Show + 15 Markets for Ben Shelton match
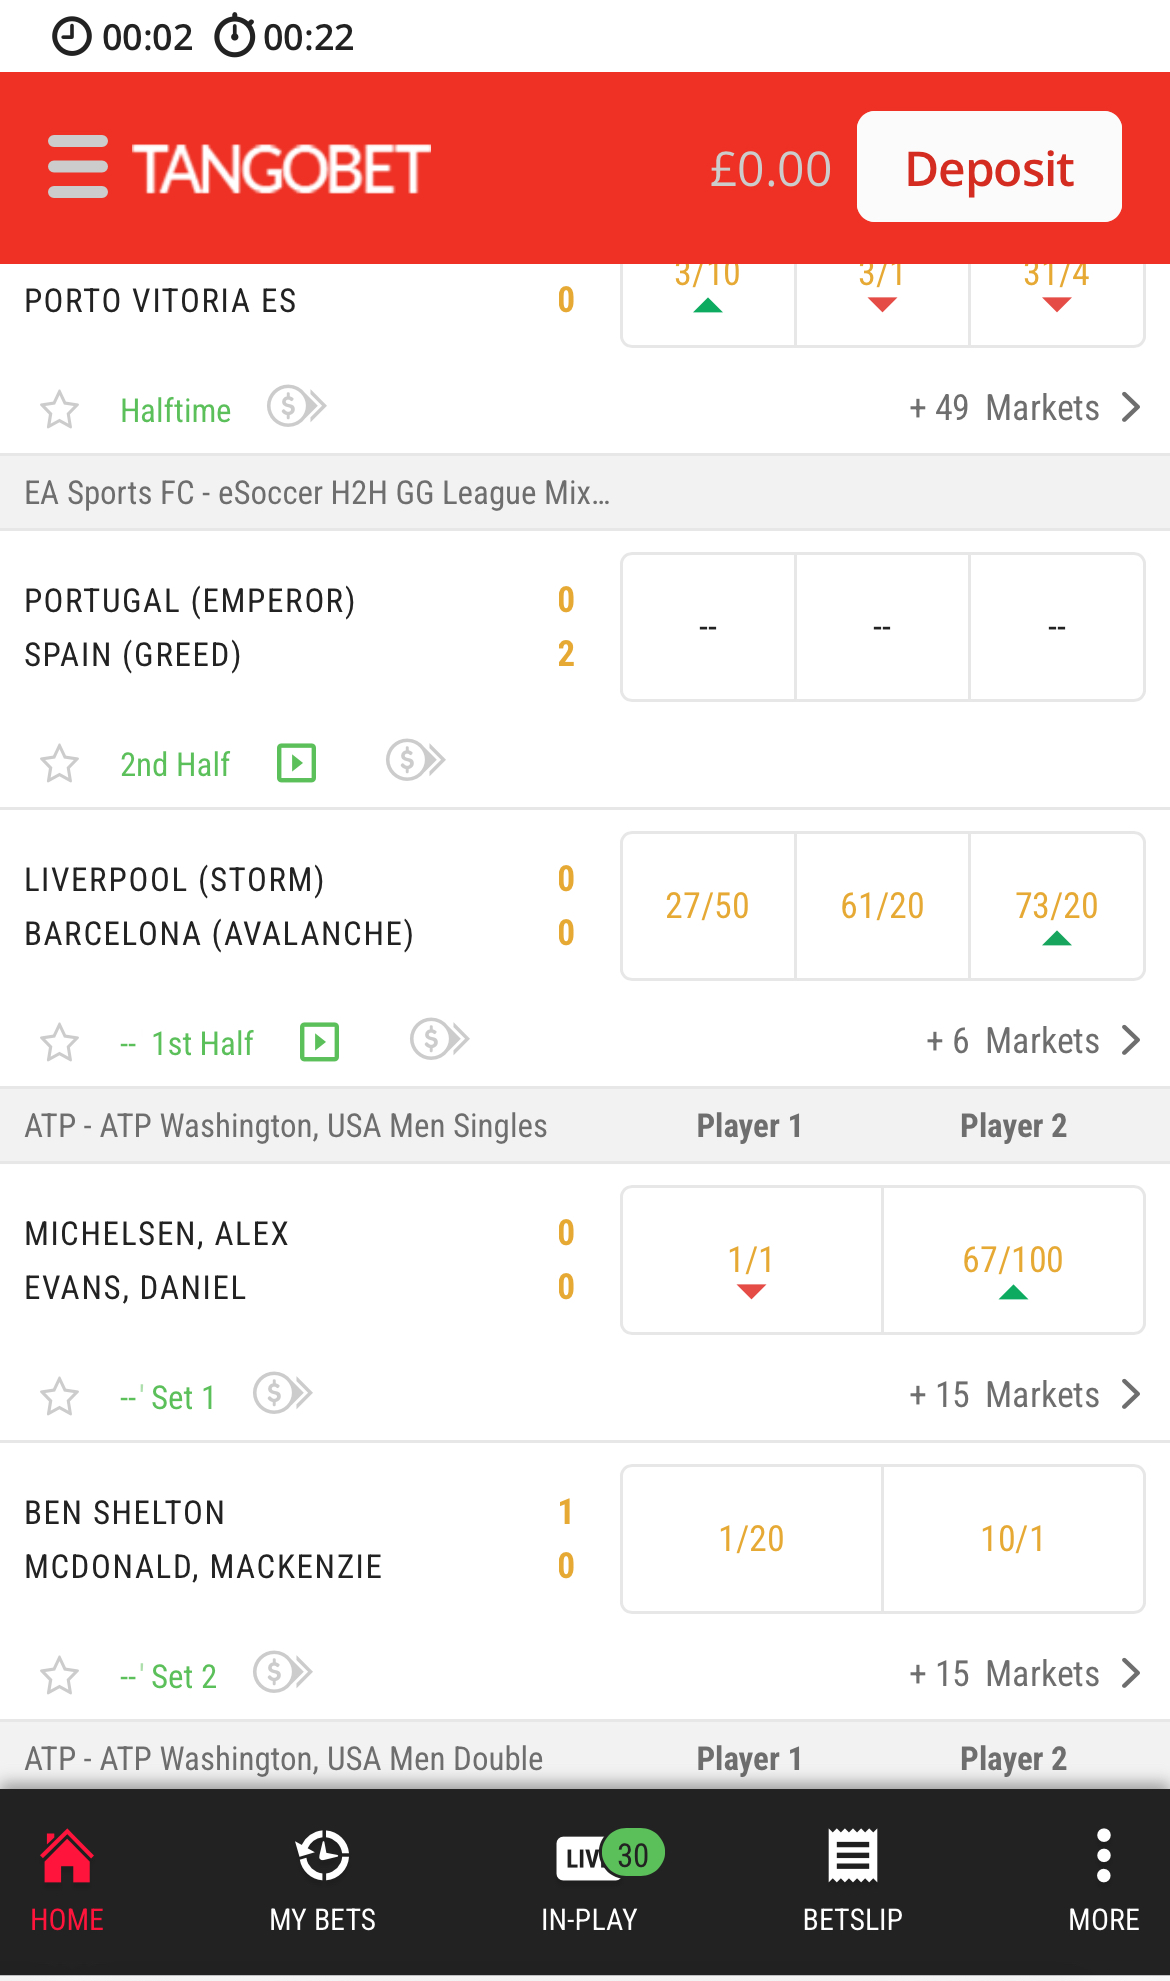The width and height of the screenshot is (1170, 1981). pos(1024,1674)
